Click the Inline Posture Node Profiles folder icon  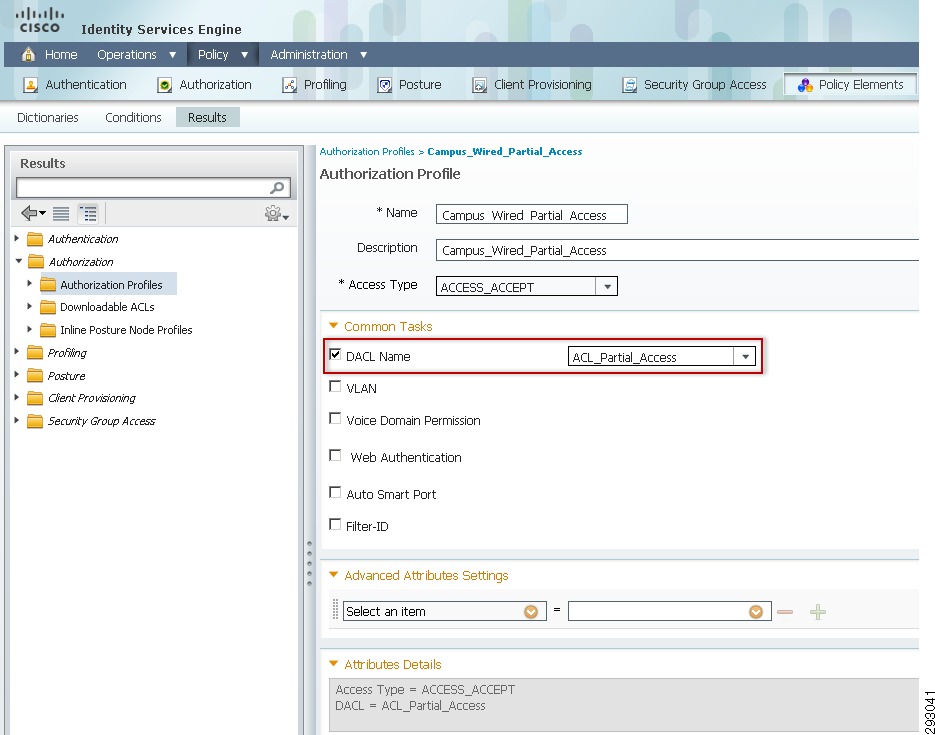(48, 330)
